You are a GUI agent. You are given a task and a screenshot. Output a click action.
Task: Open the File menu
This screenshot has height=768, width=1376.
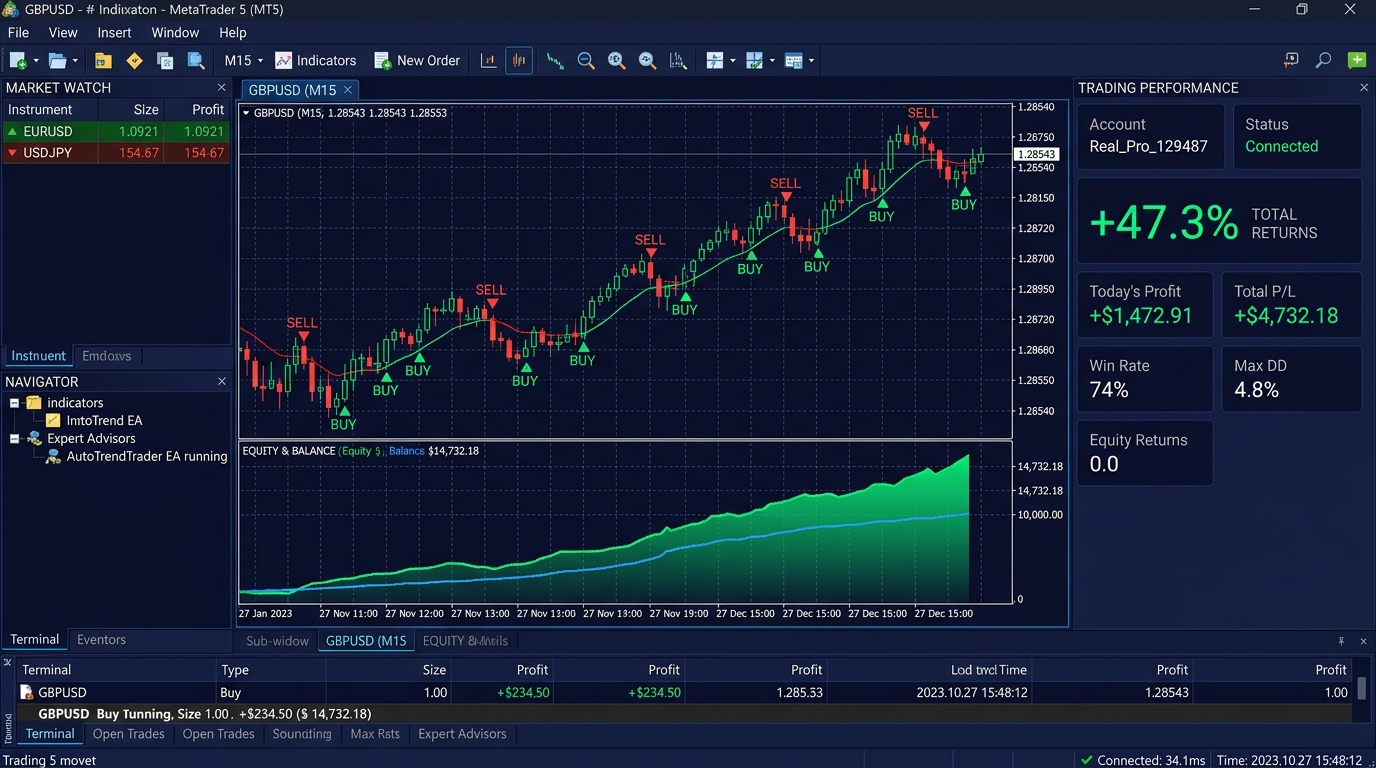point(18,33)
